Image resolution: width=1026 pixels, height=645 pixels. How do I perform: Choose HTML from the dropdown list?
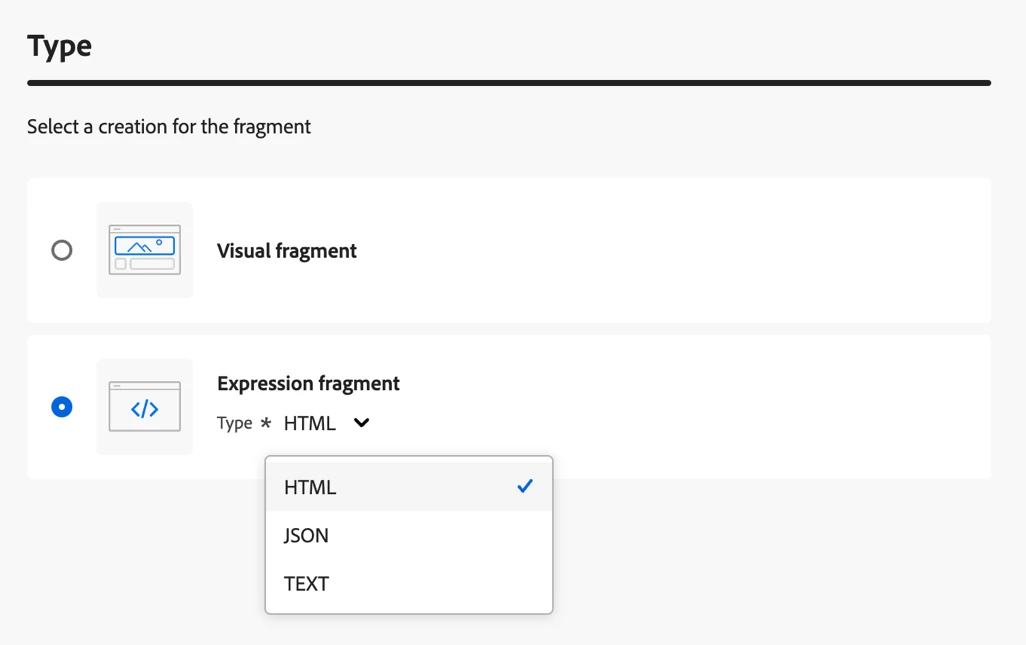(x=310, y=487)
